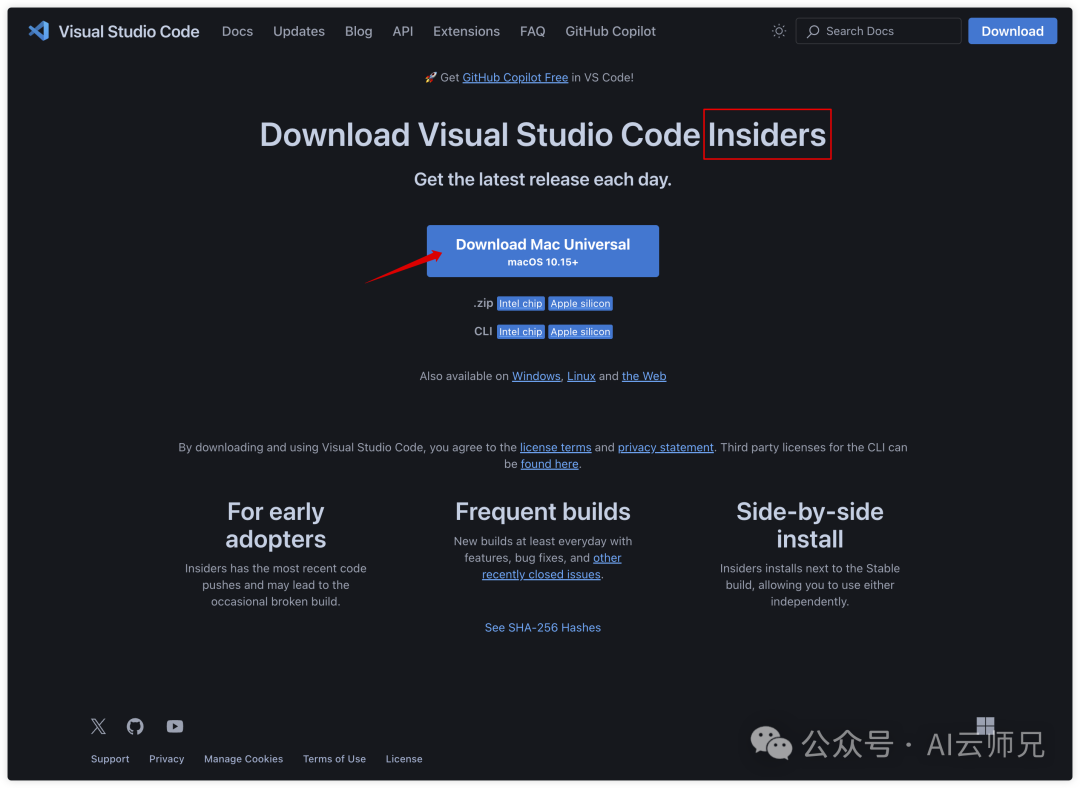
Task: Open the Windows download page link
Action: click(536, 376)
